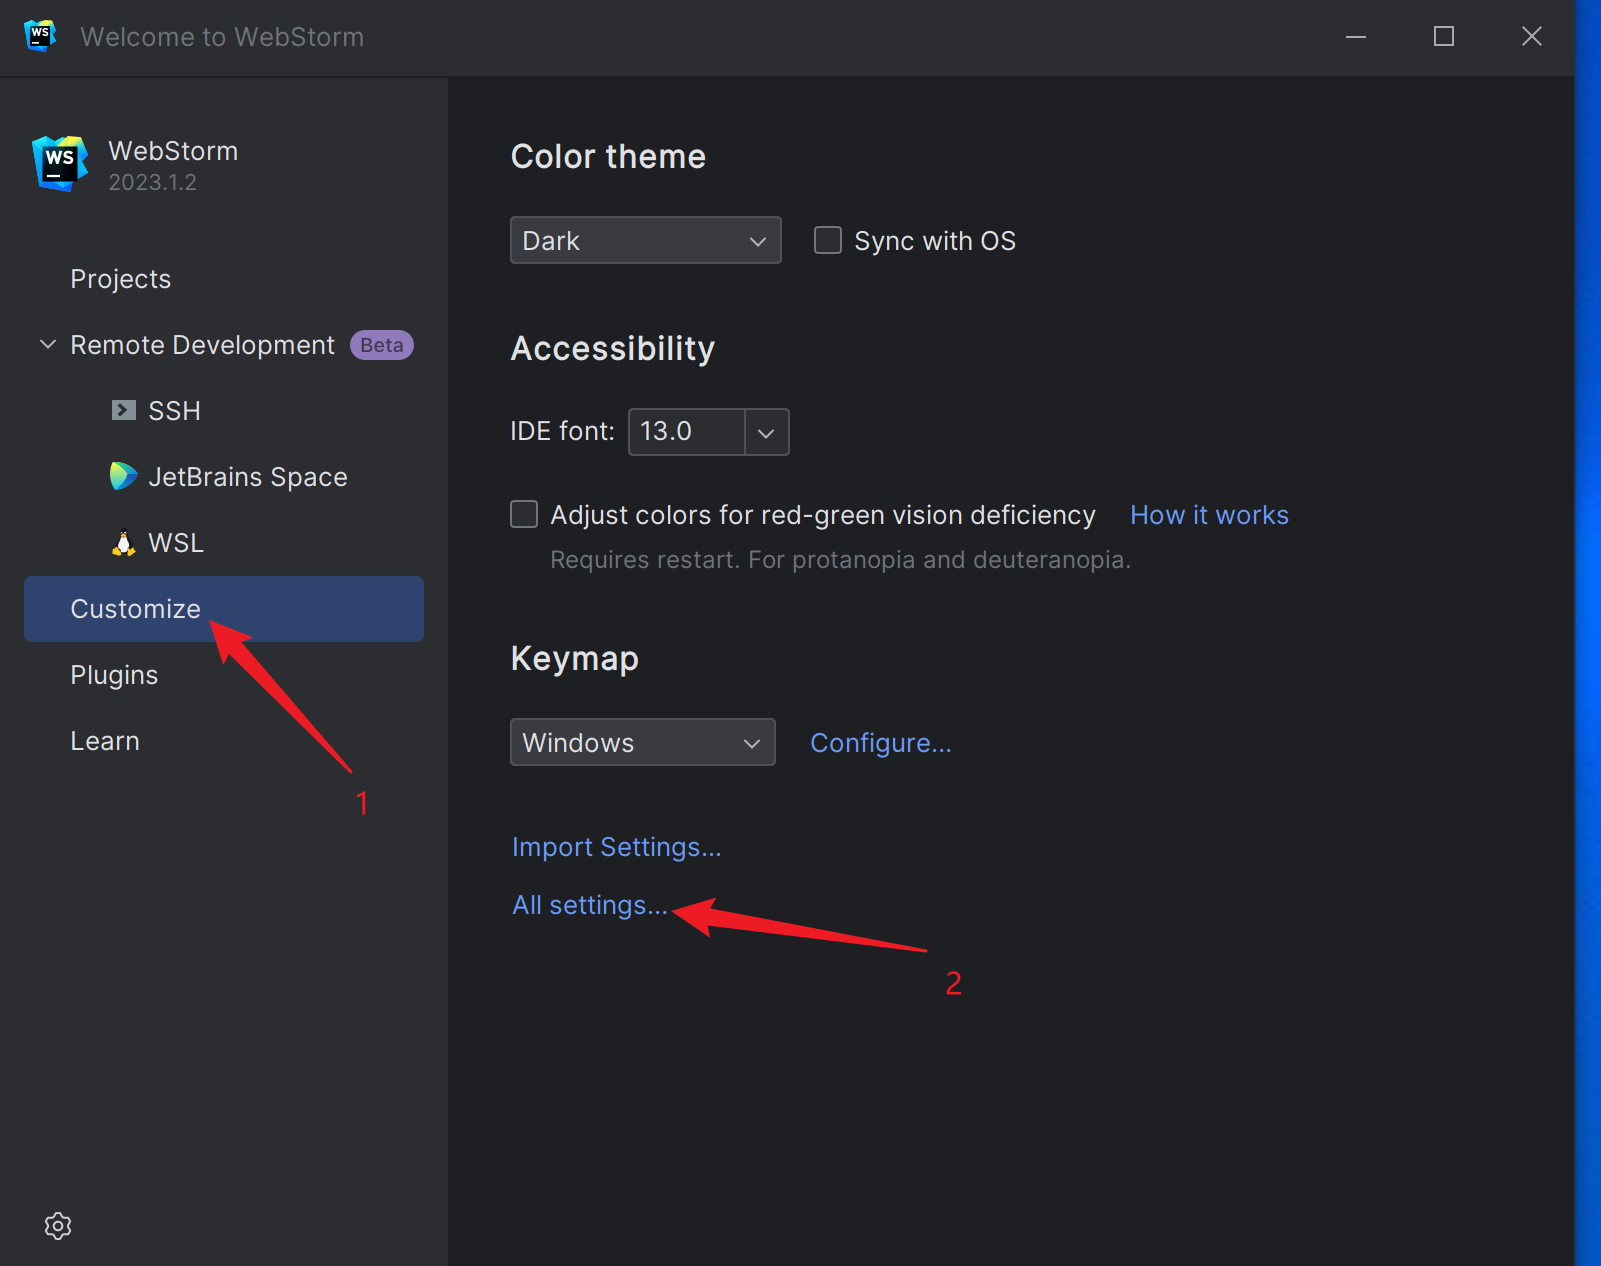Toggle Adjust colors for red-green vision deficiency
The width and height of the screenshot is (1601, 1266).
click(x=524, y=514)
